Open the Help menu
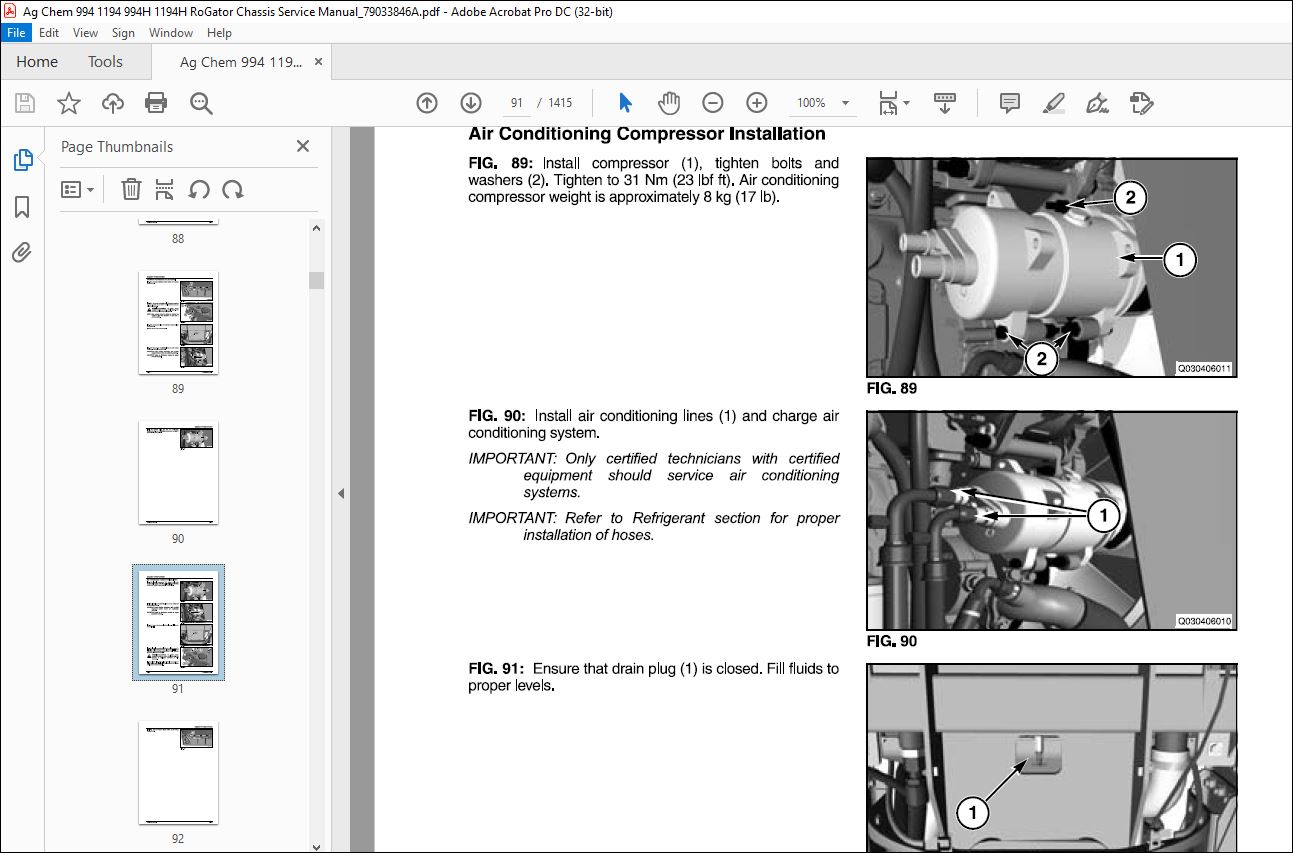The height and width of the screenshot is (853, 1293). click(219, 33)
